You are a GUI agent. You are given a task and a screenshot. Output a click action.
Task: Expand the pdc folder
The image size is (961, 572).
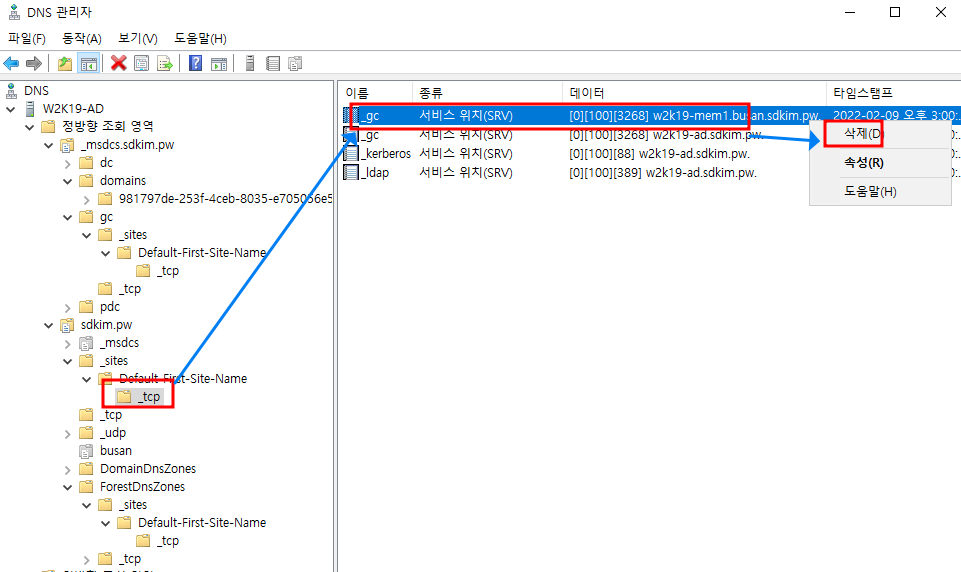click(67, 307)
